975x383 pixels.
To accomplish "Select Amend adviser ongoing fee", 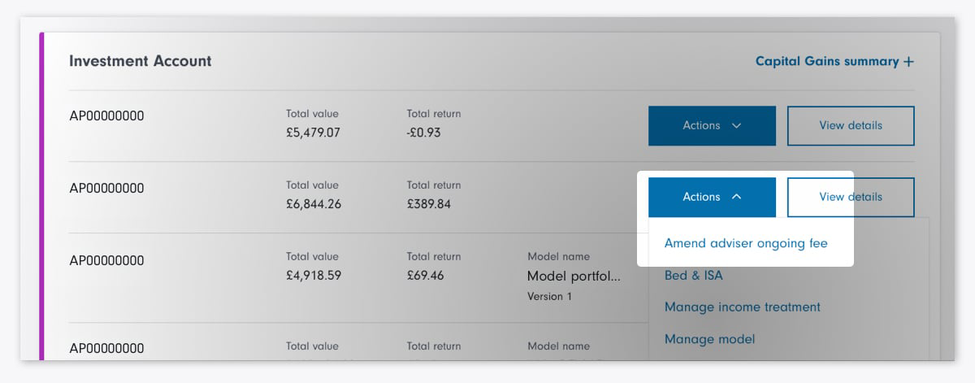I will (746, 243).
